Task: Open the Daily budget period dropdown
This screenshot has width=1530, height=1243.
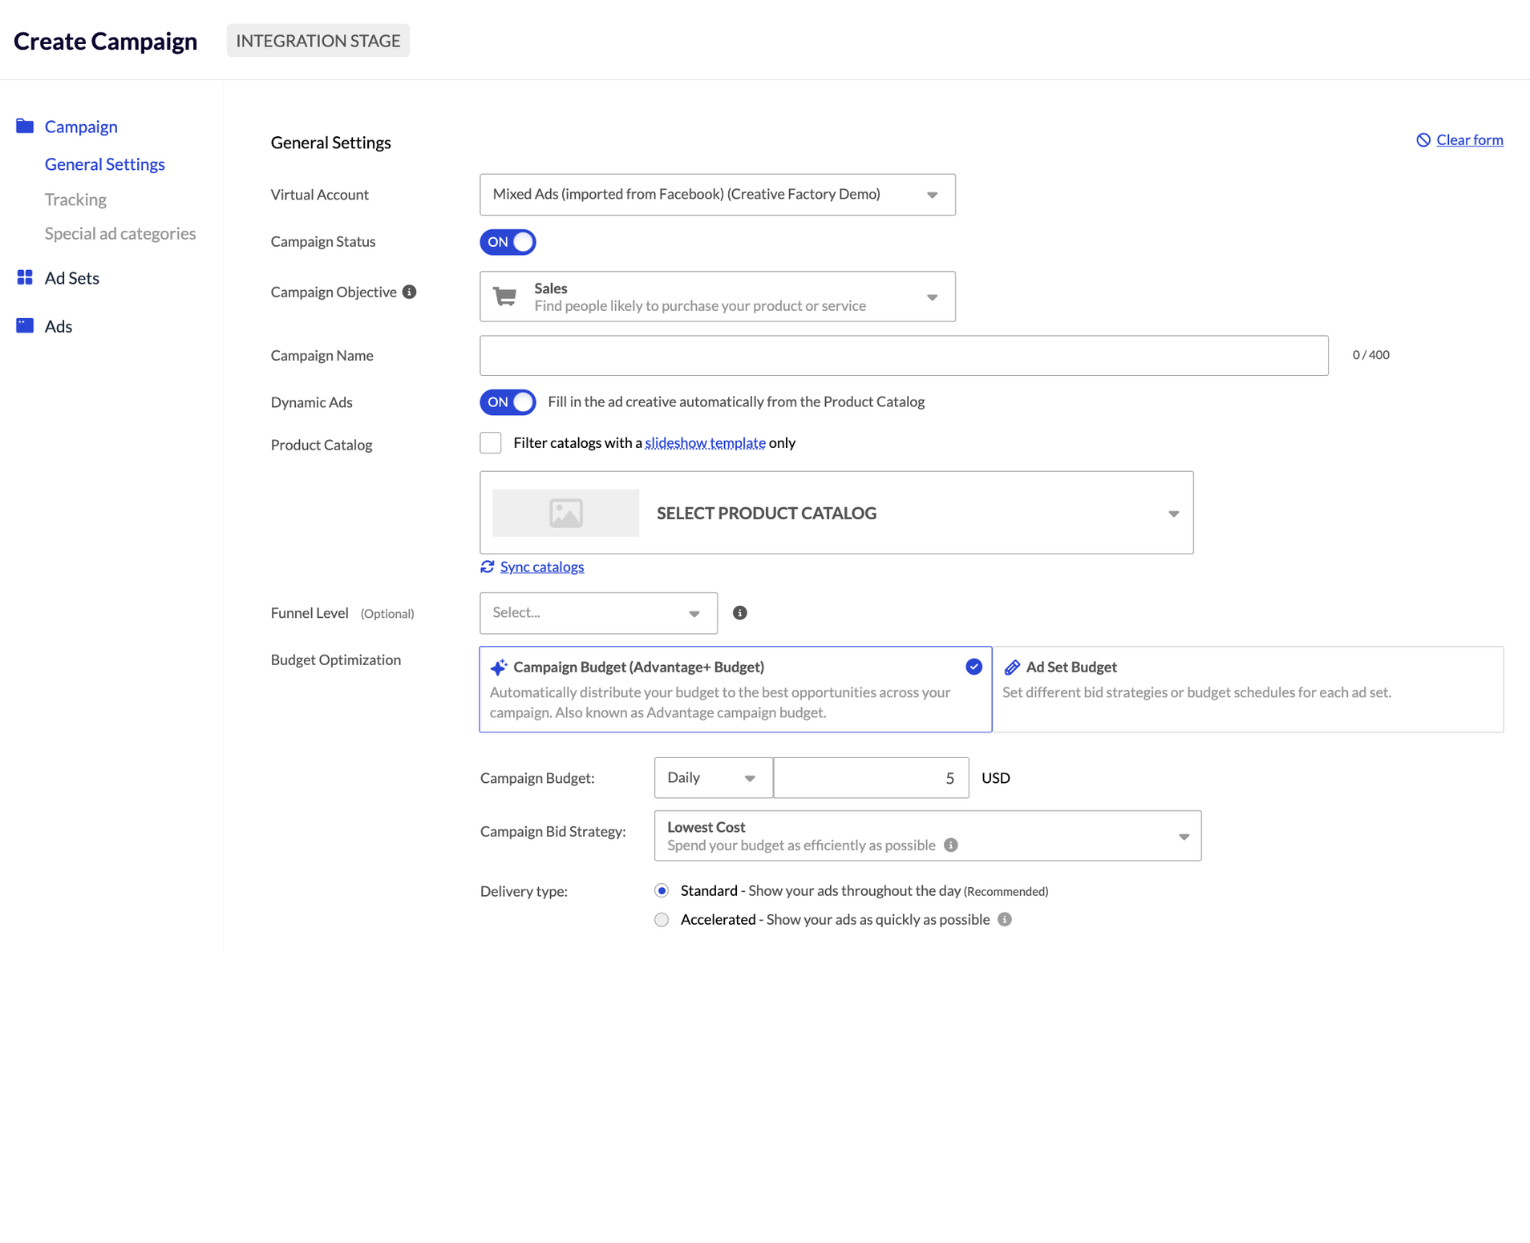Action: pyautogui.click(x=714, y=778)
